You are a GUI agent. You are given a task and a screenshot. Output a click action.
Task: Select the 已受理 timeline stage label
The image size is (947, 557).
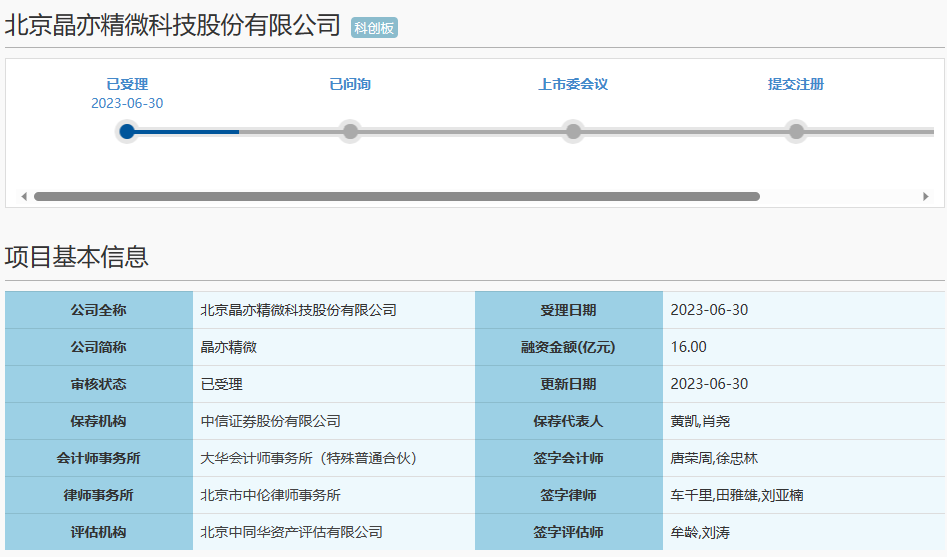tap(127, 84)
